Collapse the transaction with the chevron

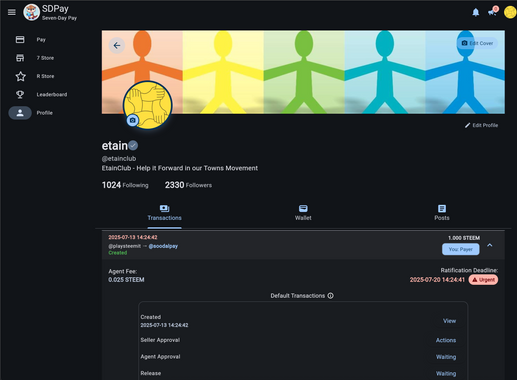pos(490,245)
